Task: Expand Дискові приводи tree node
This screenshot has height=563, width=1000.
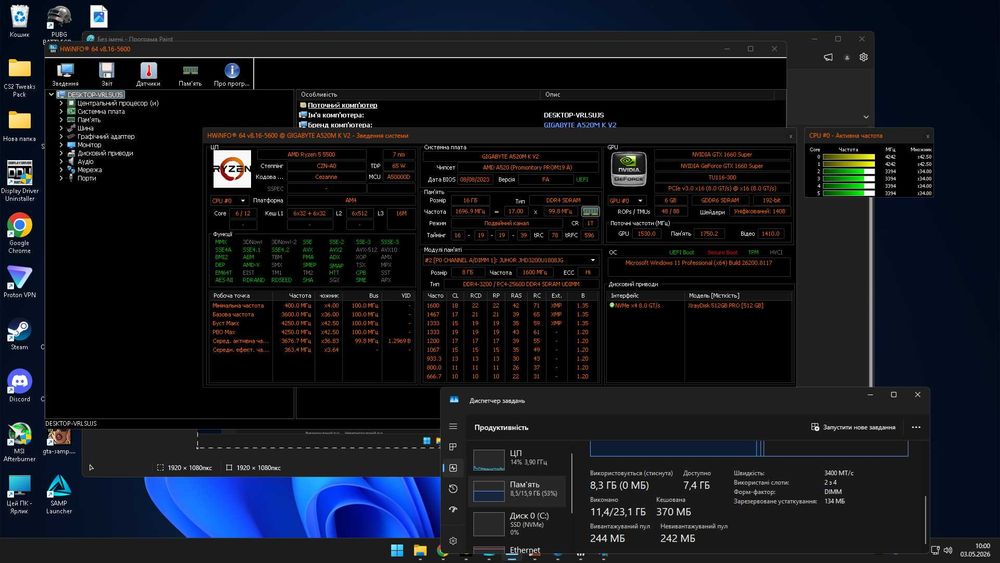Action: click(x=61, y=153)
